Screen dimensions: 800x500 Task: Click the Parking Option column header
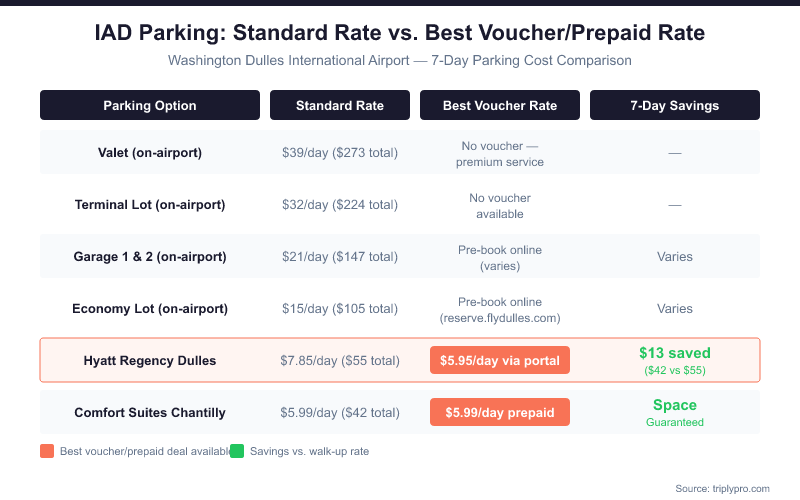150,106
